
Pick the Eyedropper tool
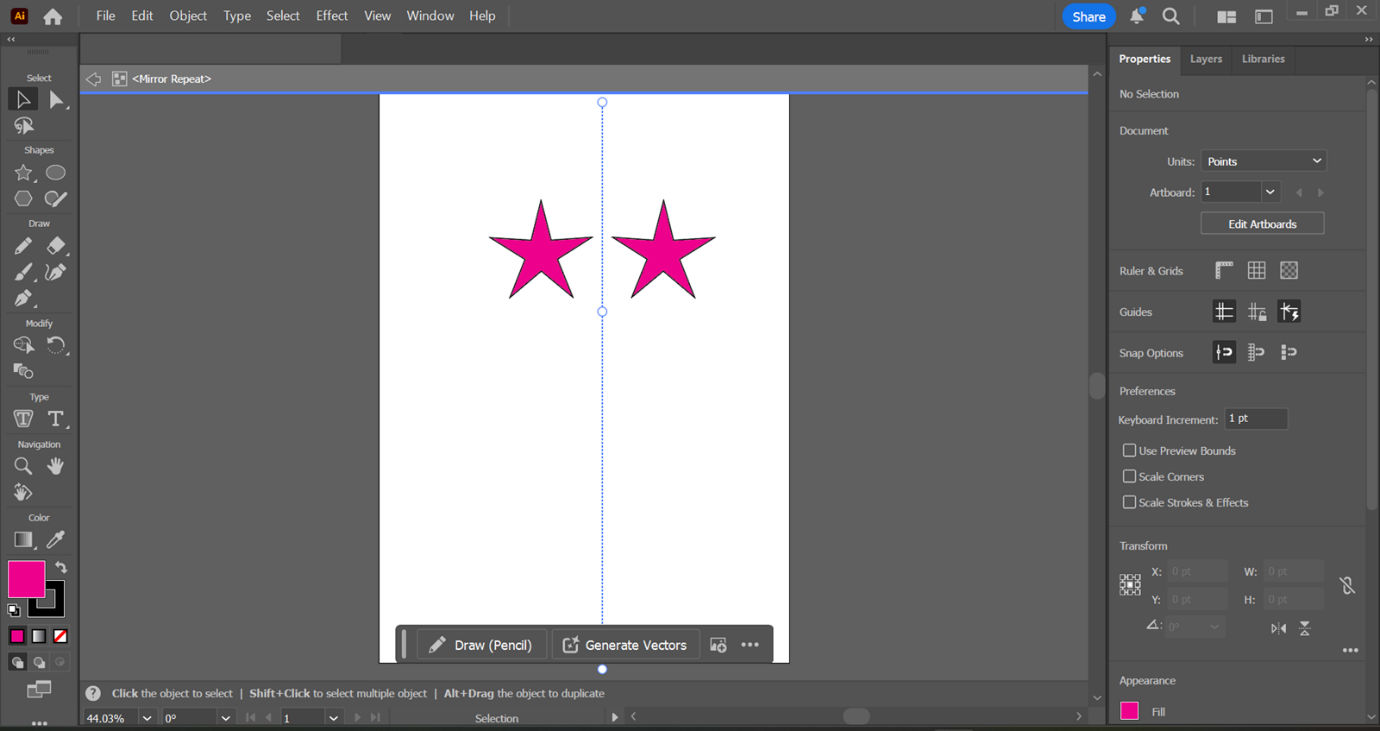click(56, 539)
